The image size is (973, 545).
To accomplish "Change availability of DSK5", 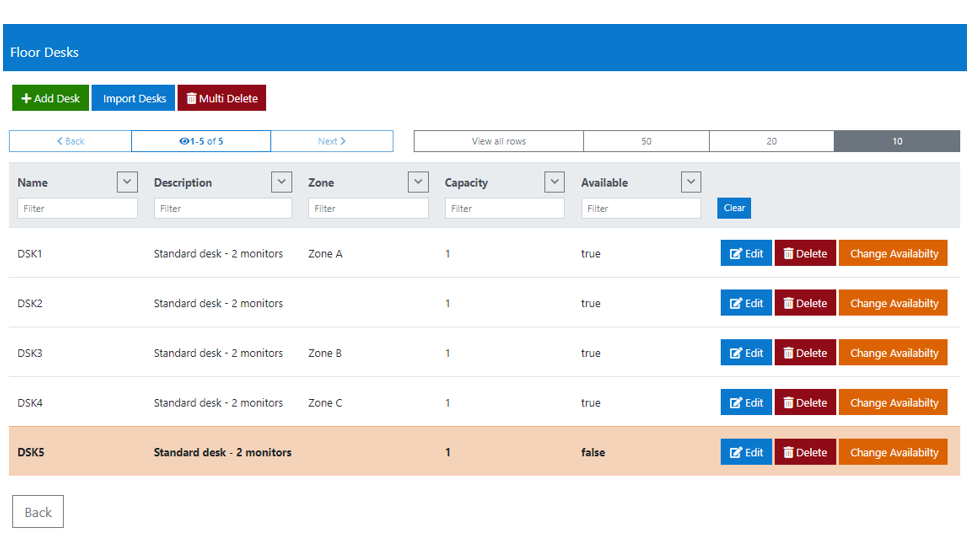I will pos(893,452).
